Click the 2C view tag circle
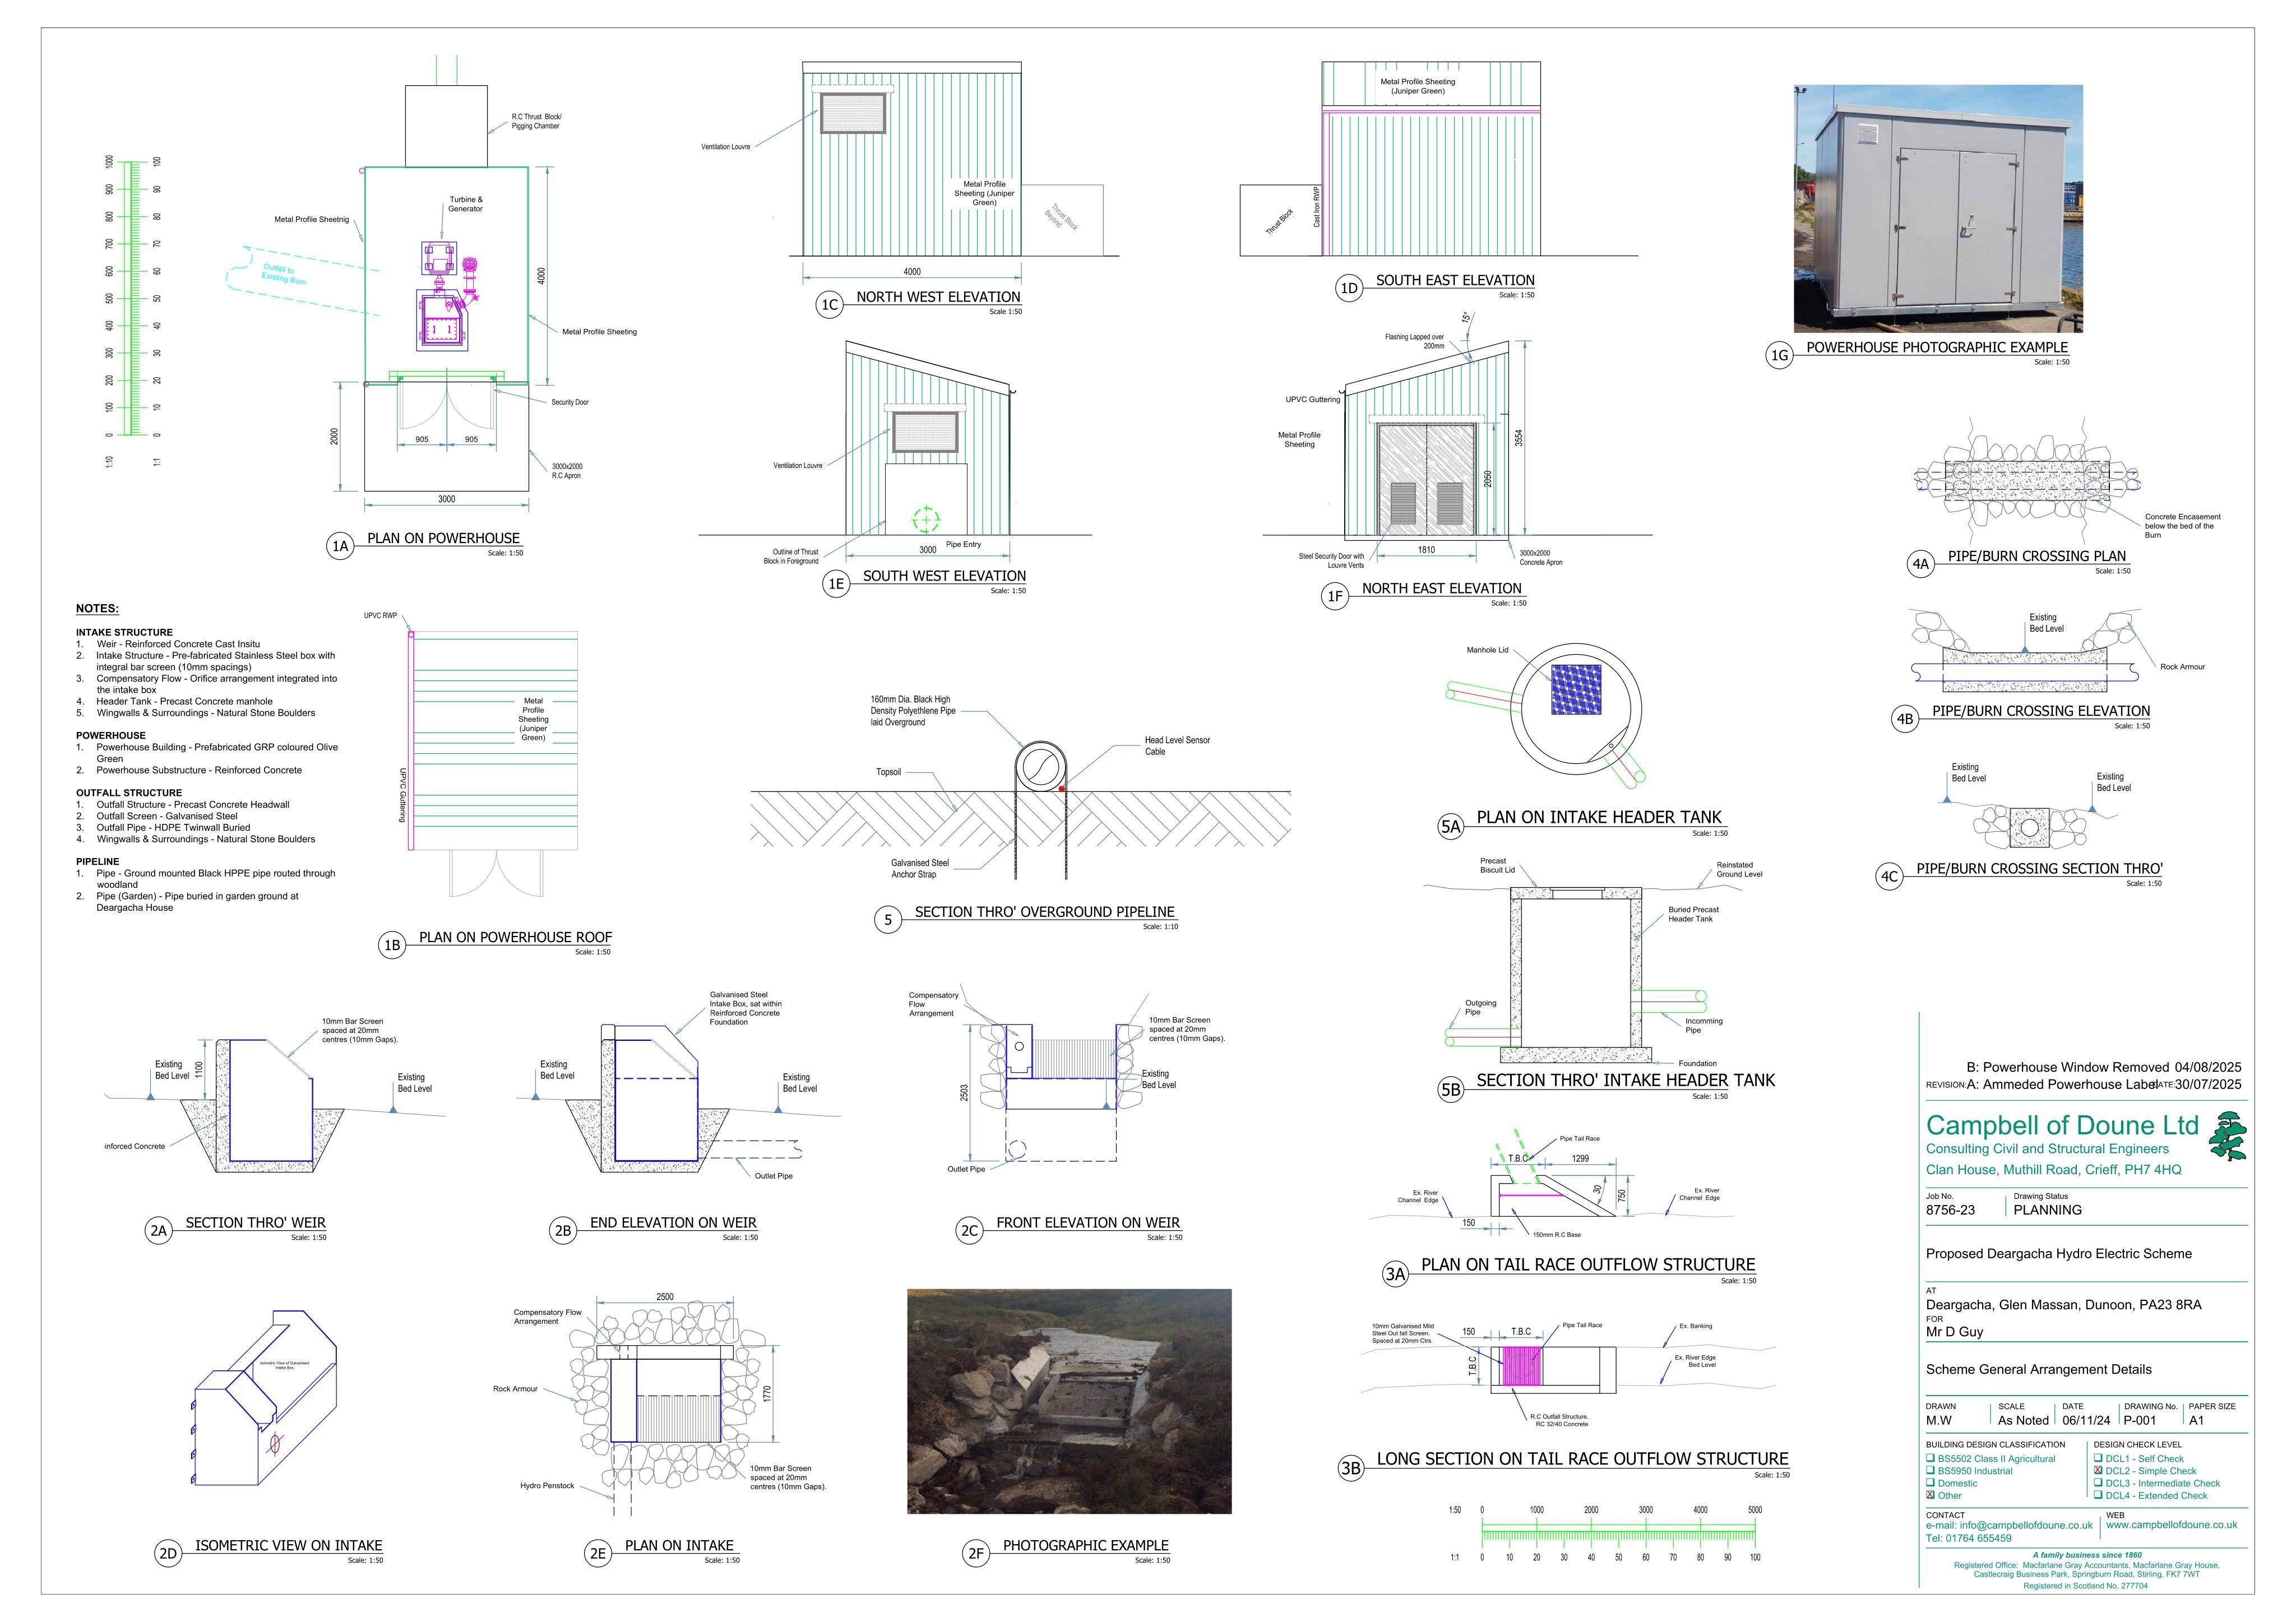Screen dimensions: 2296x1622 point(969,1231)
